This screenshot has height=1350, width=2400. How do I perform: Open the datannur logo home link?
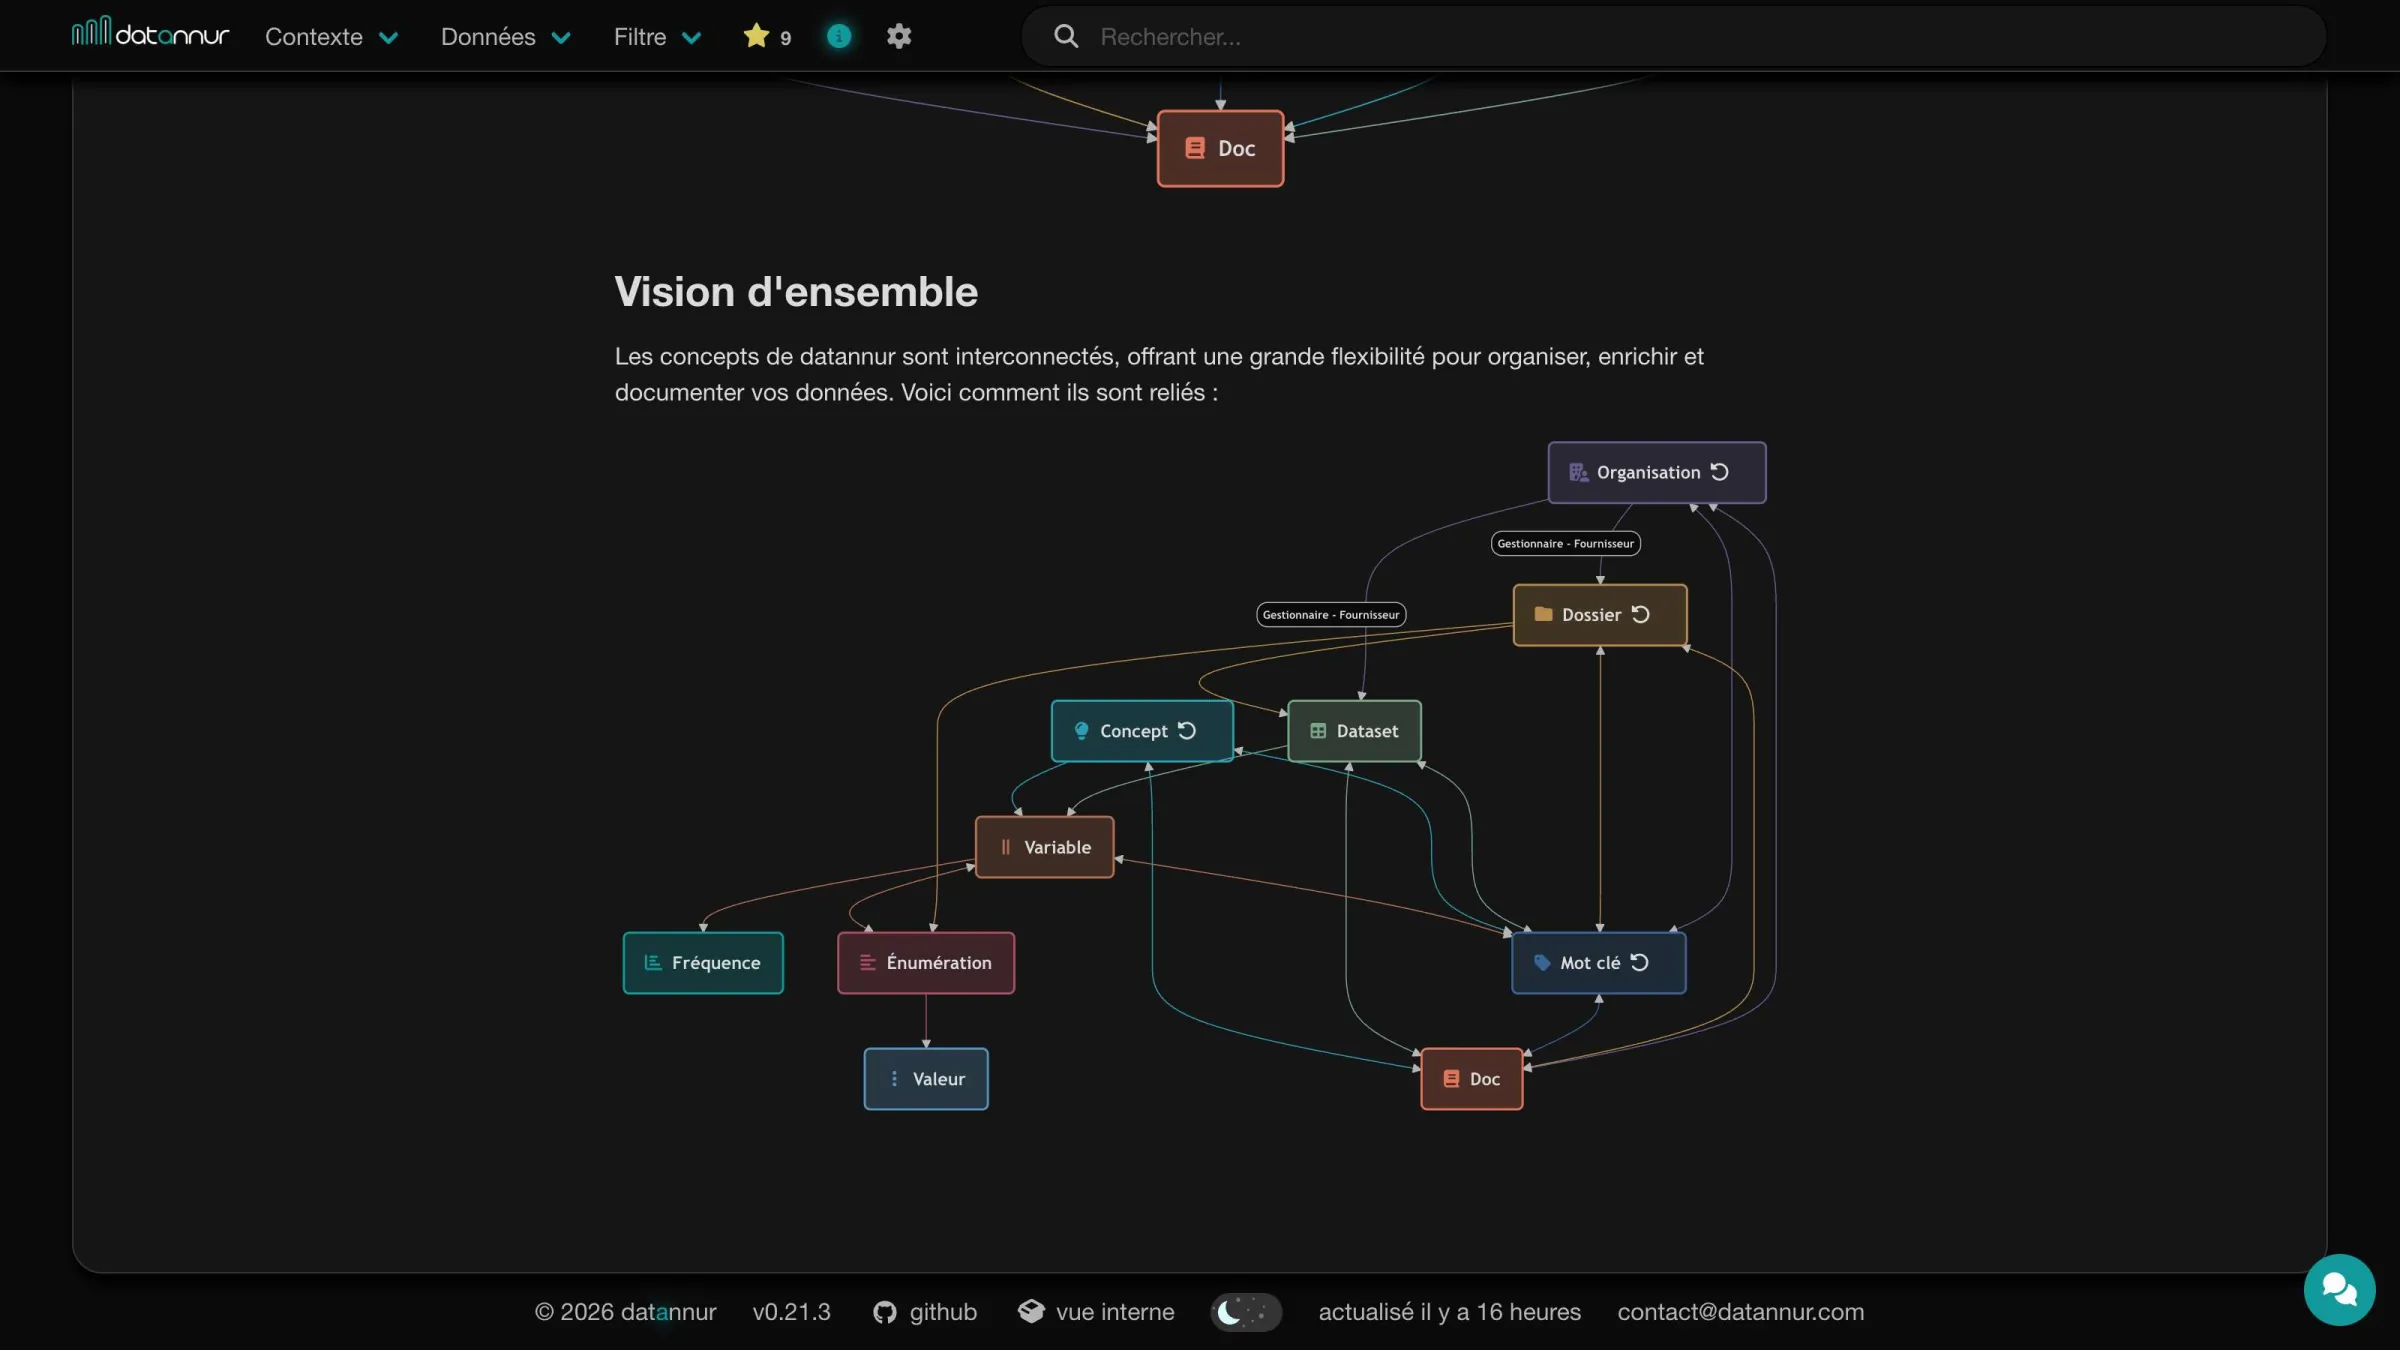coord(150,33)
